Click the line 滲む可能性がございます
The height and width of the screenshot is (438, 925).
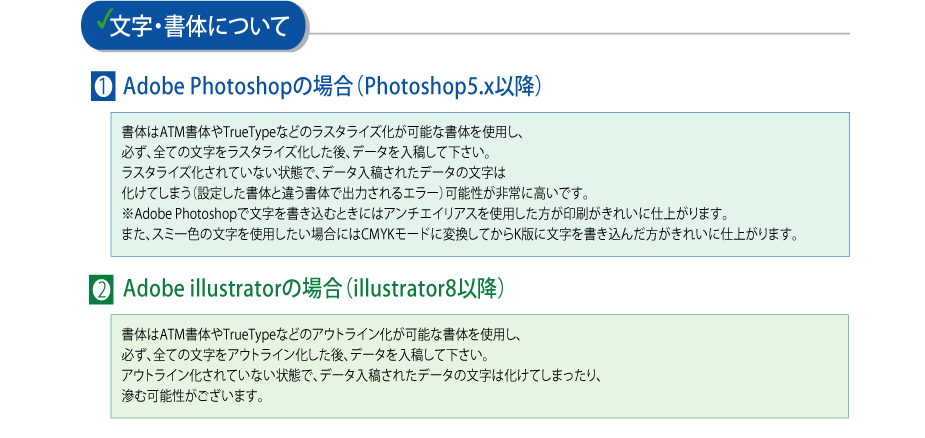click(192, 395)
